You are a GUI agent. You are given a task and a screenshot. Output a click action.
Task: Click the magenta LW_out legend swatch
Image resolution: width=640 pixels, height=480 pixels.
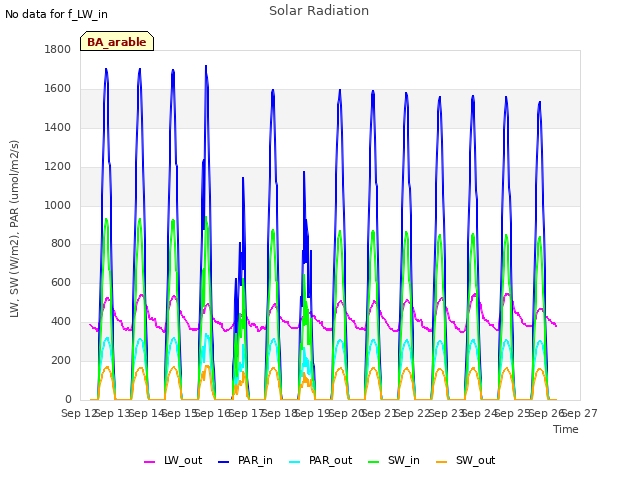pyautogui.click(x=149, y=462)
